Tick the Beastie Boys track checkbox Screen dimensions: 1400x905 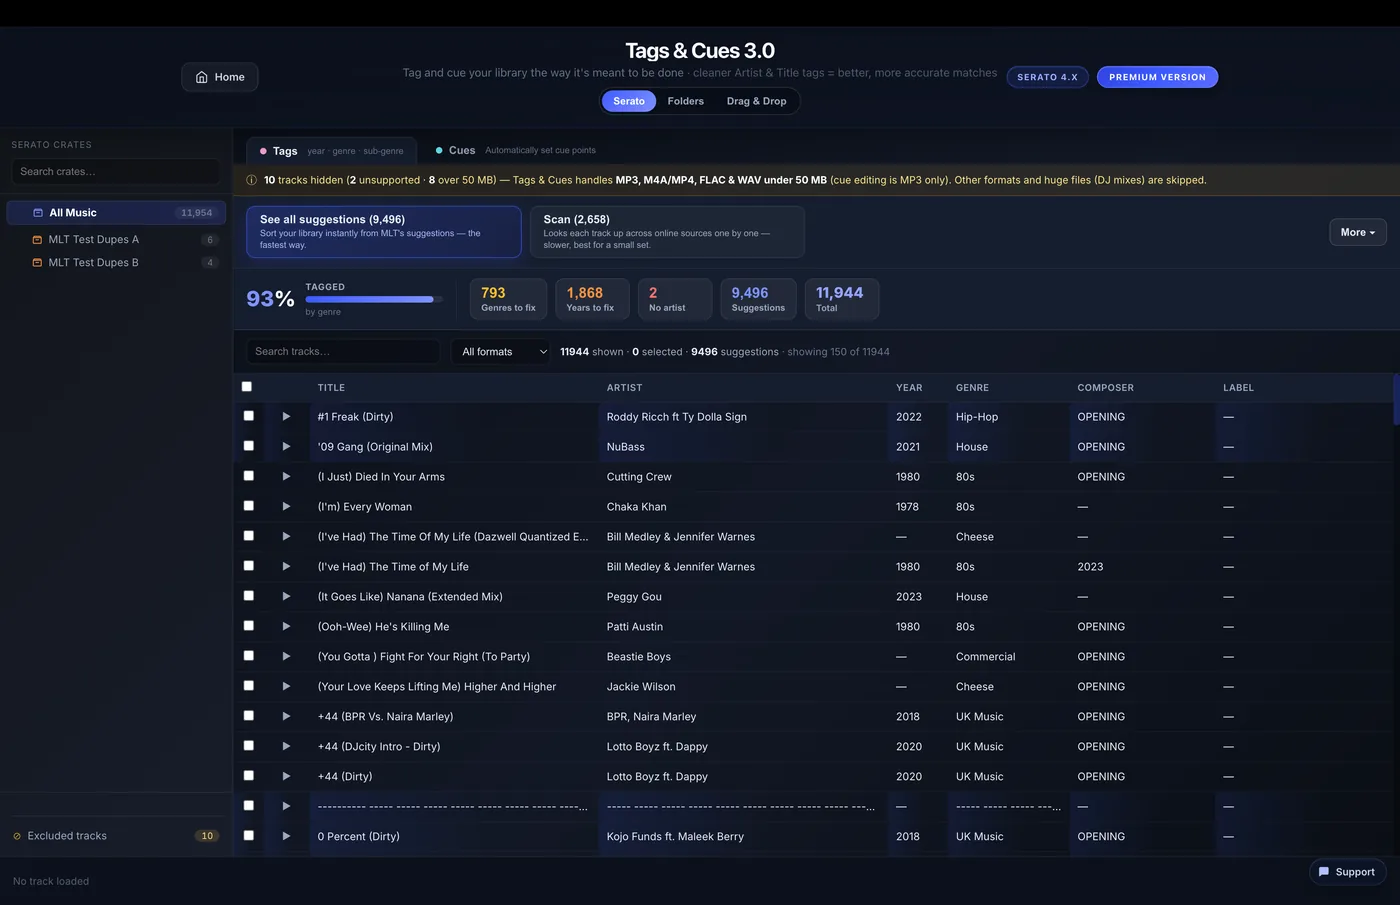249,655
